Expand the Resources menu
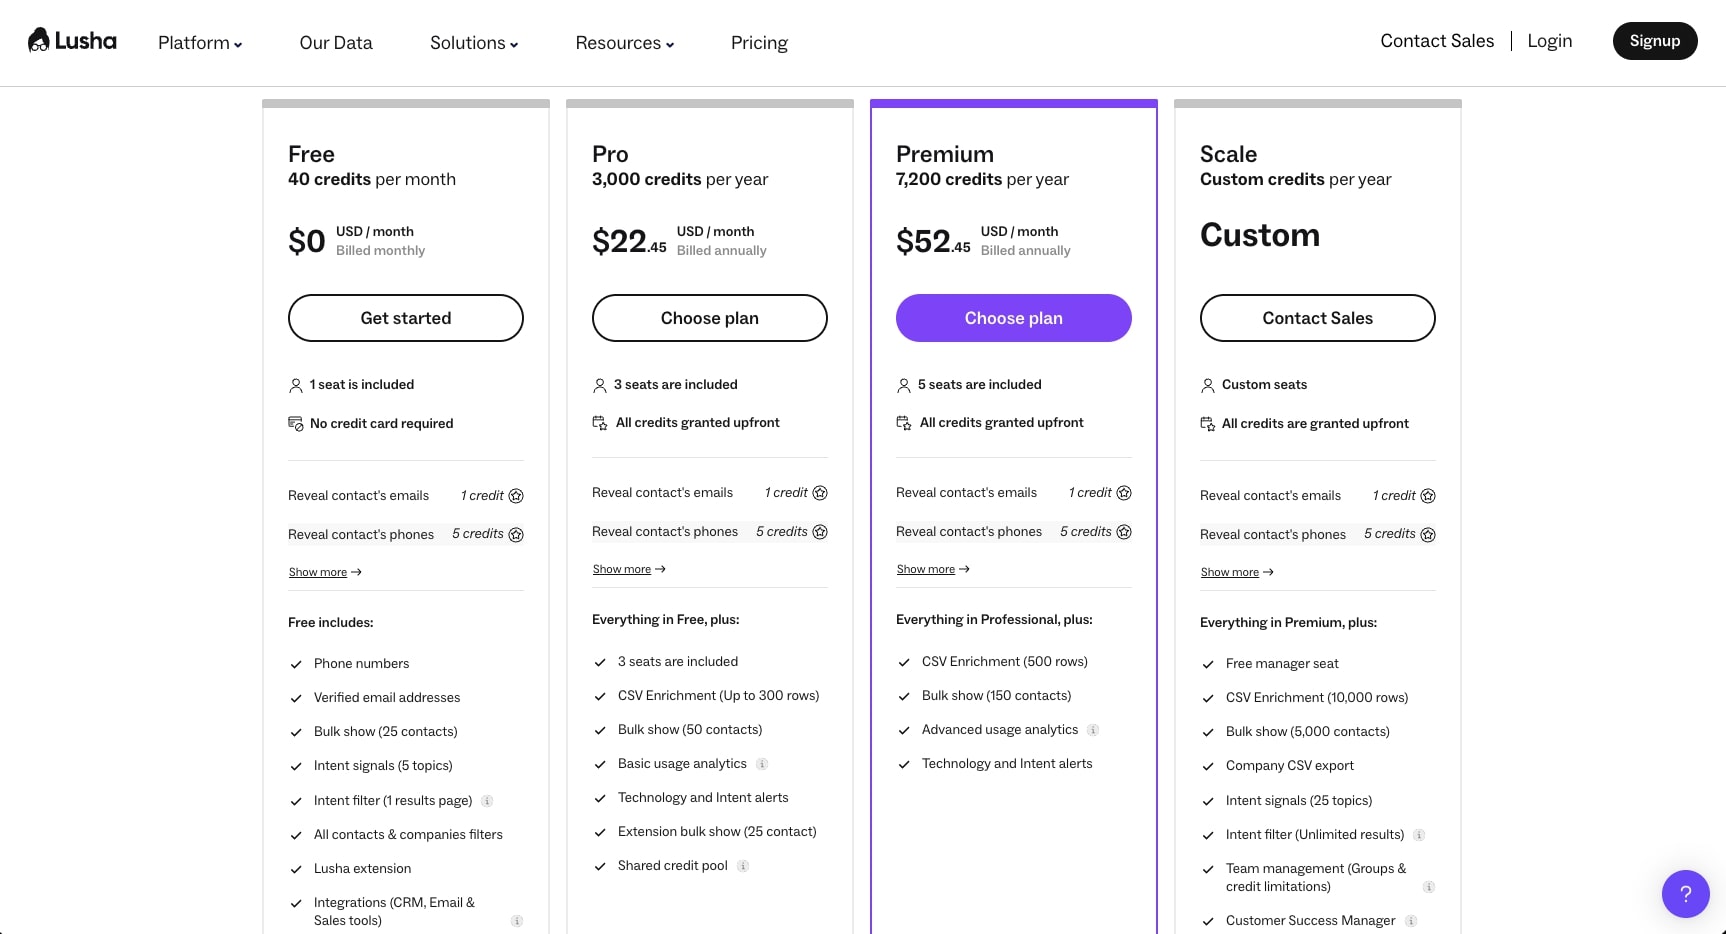The width and height of the screenshot is (1726, 934). pyautogui.click(x=624, y=43)
